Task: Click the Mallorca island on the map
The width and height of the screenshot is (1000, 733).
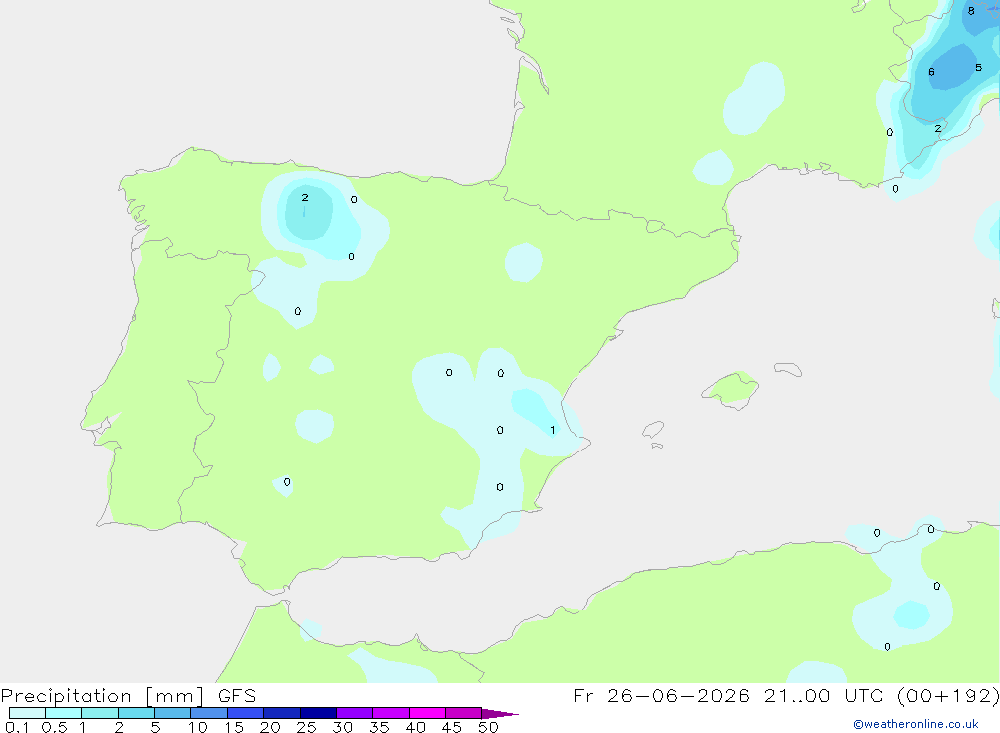Action: (731, 389)
